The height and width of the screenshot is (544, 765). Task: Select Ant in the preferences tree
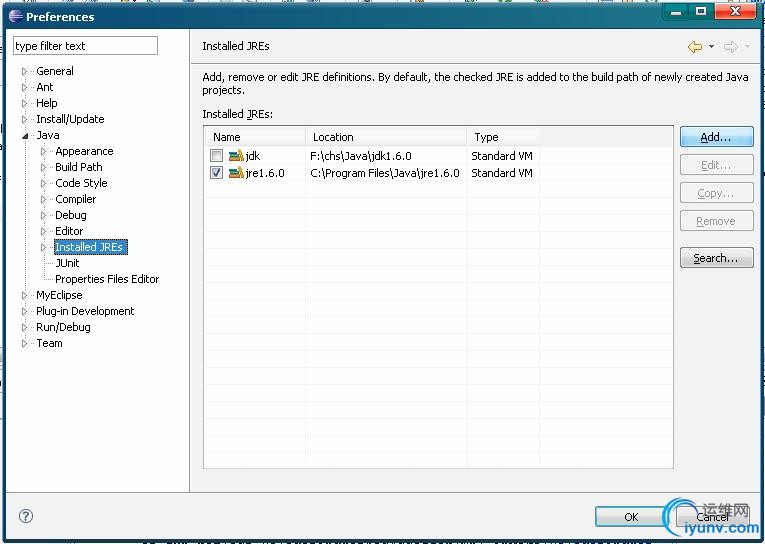point(44,87)
